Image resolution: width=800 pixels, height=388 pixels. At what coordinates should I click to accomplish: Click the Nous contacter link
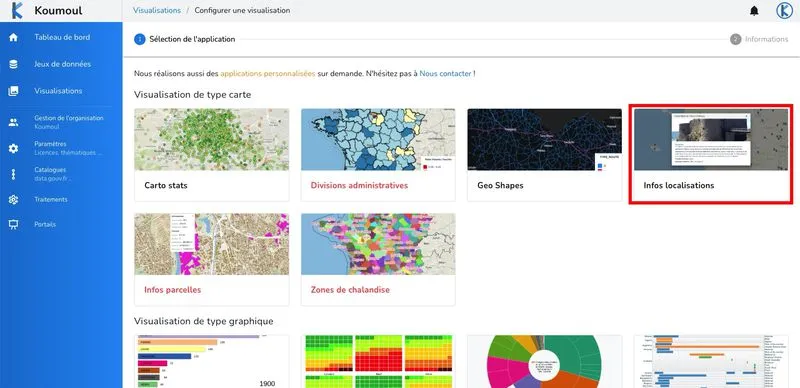click(x=445, y=74)
